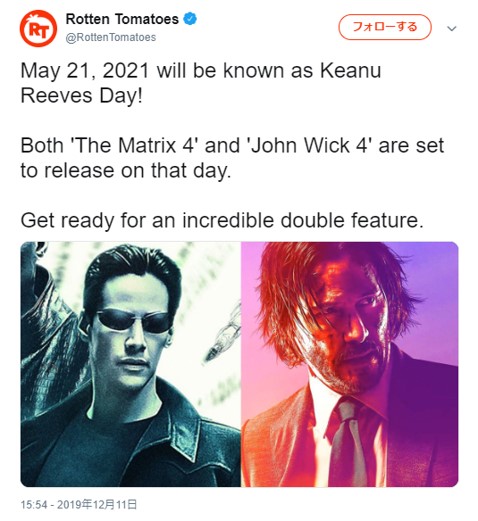Viewport: 478px width, 521px height.
Task: Click Neo's sunglasses in the Matrix image
Action: tap(133, 321)
